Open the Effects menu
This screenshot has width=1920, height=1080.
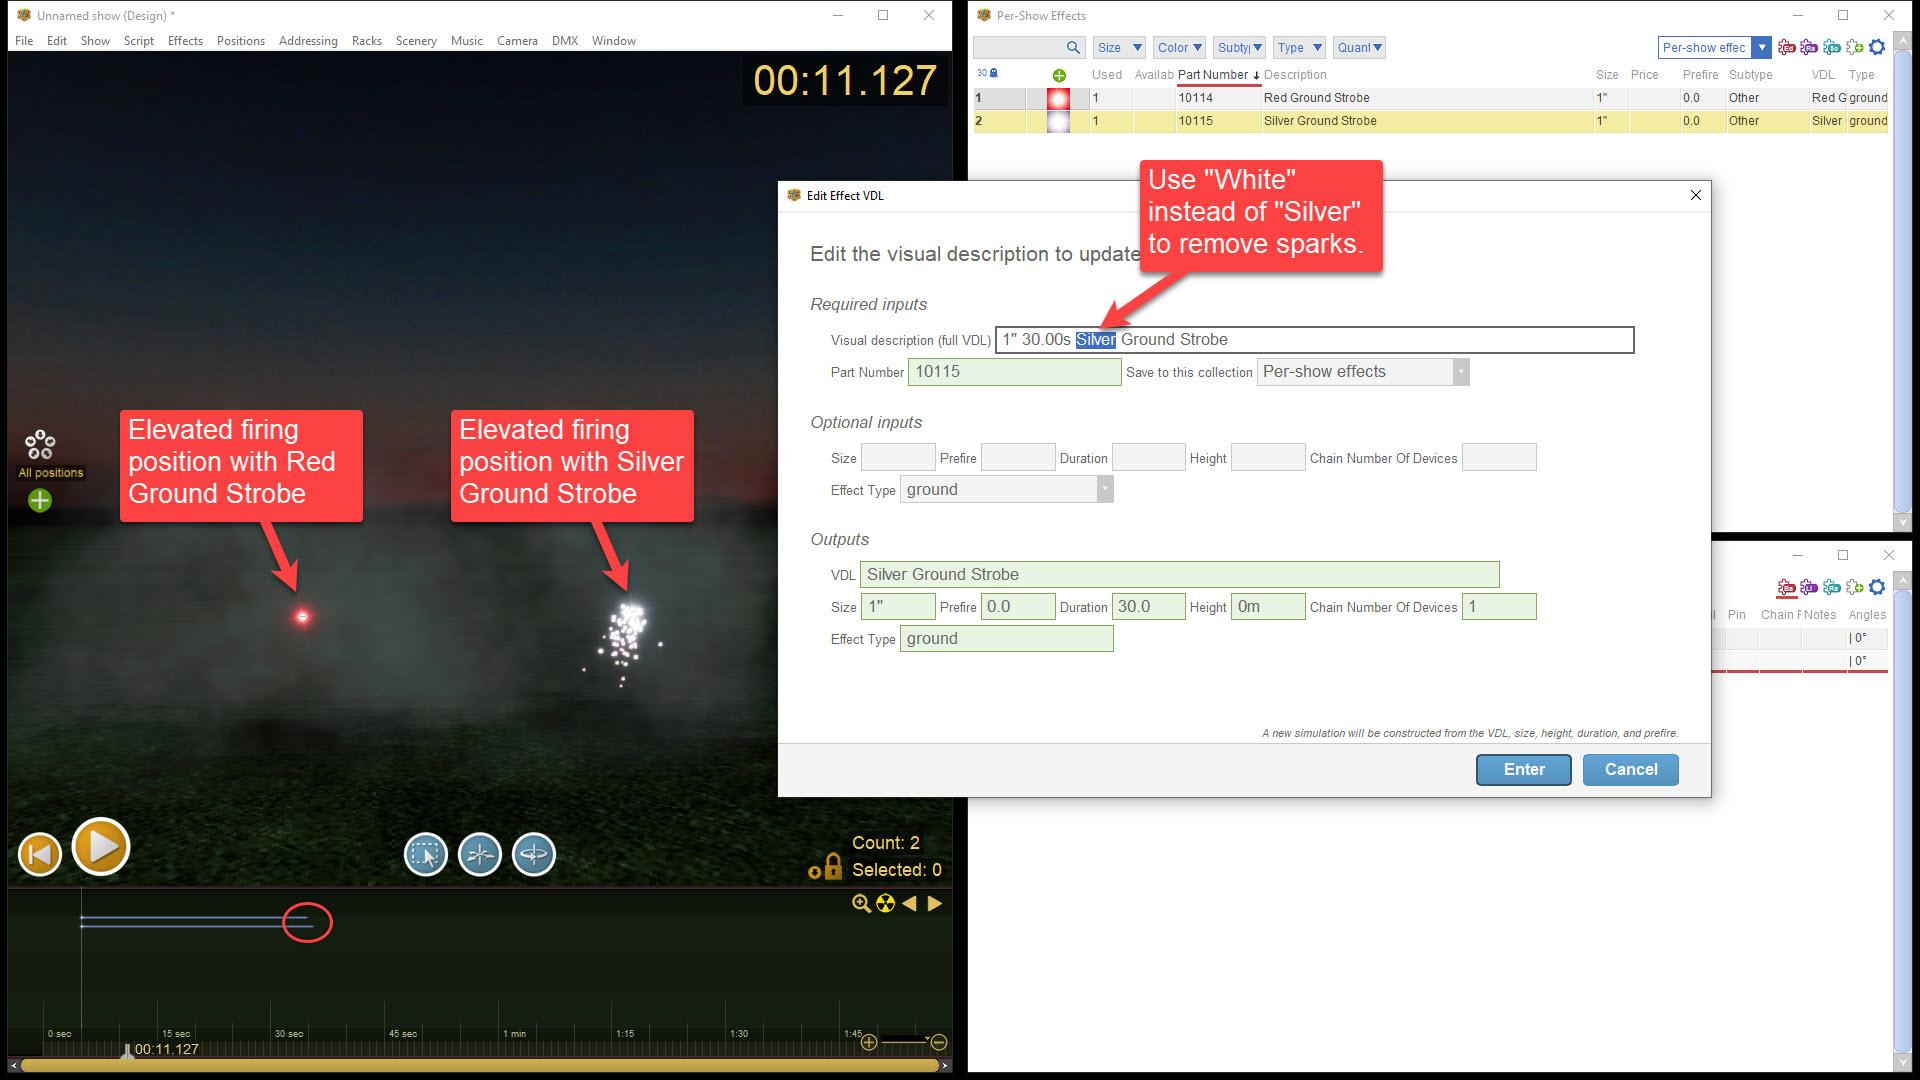coord(185,41)
